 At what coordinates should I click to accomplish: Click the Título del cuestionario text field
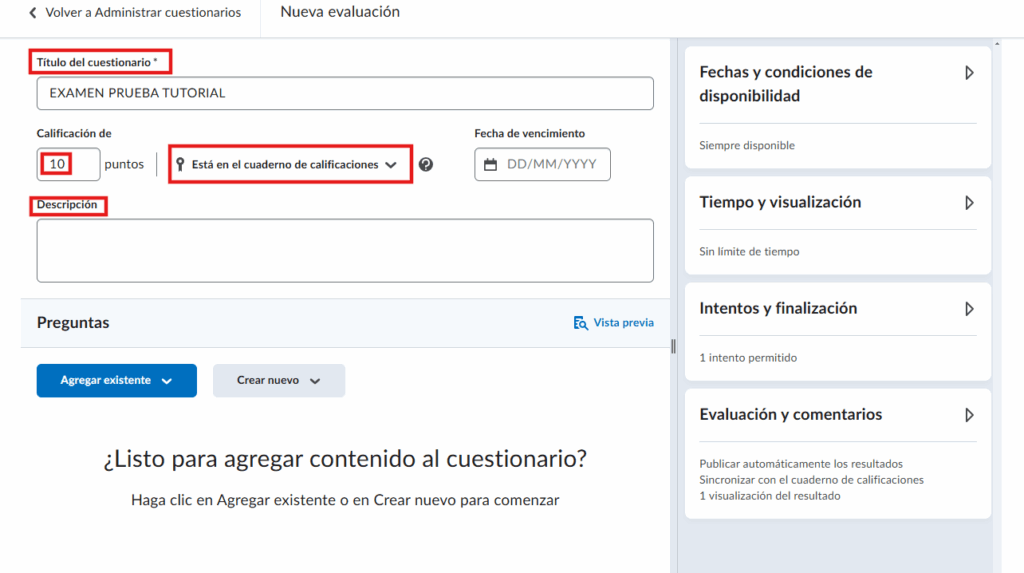click(x=345, y=93)
